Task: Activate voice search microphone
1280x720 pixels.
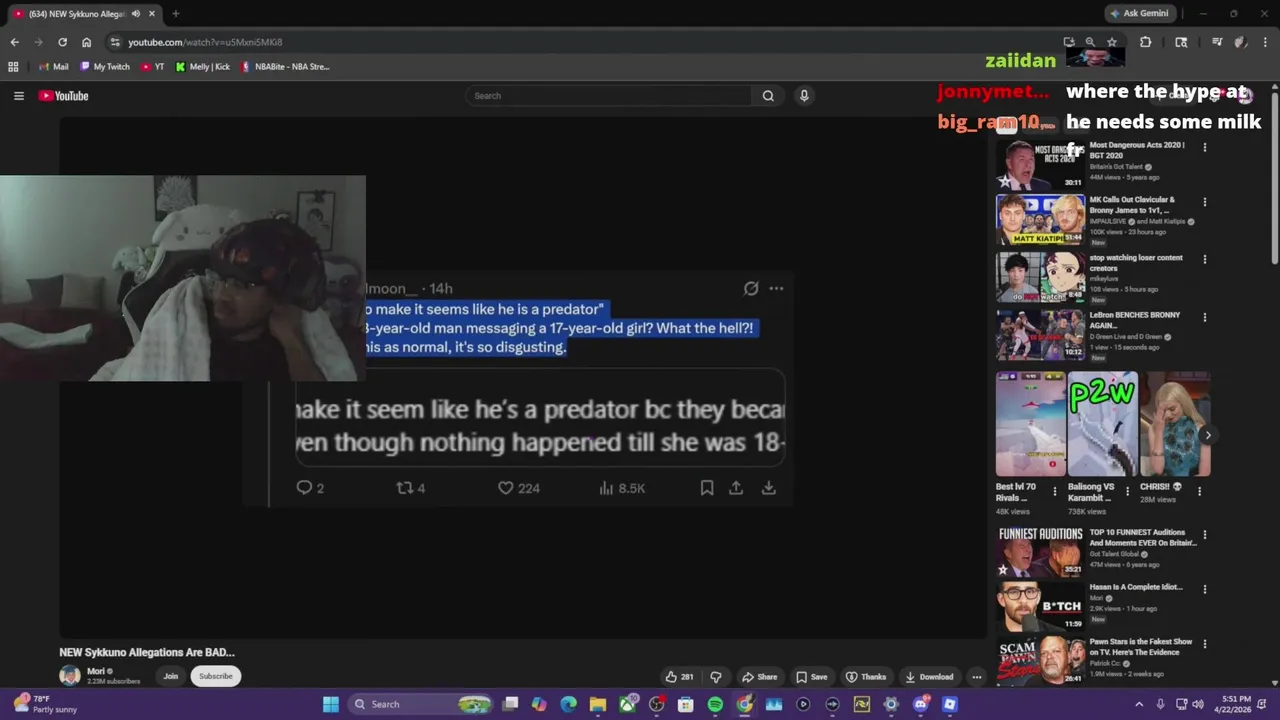Action: point(804,96)
